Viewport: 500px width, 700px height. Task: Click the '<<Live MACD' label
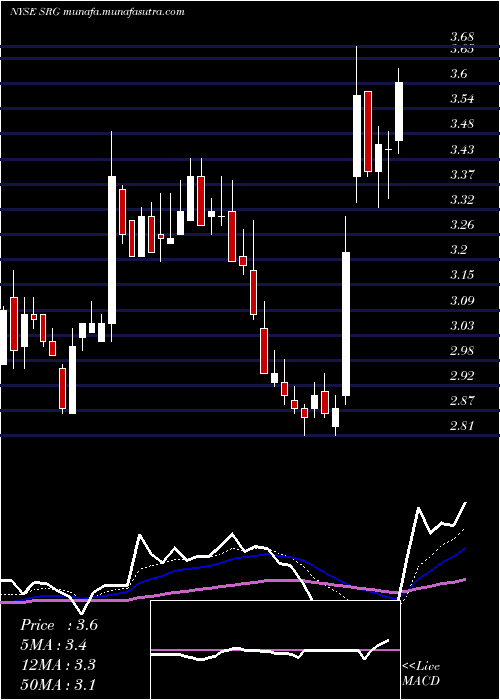click(421, 674)
